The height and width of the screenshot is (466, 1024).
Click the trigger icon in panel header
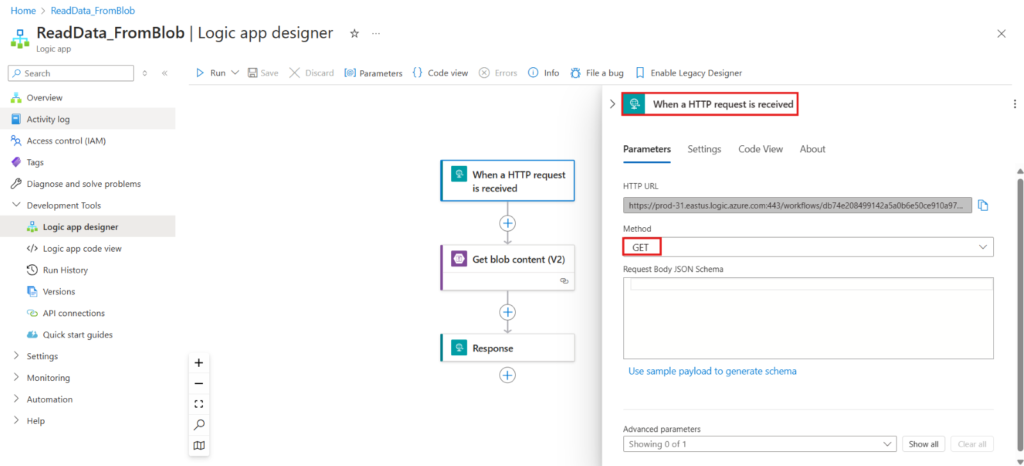[x=633, y=104]
